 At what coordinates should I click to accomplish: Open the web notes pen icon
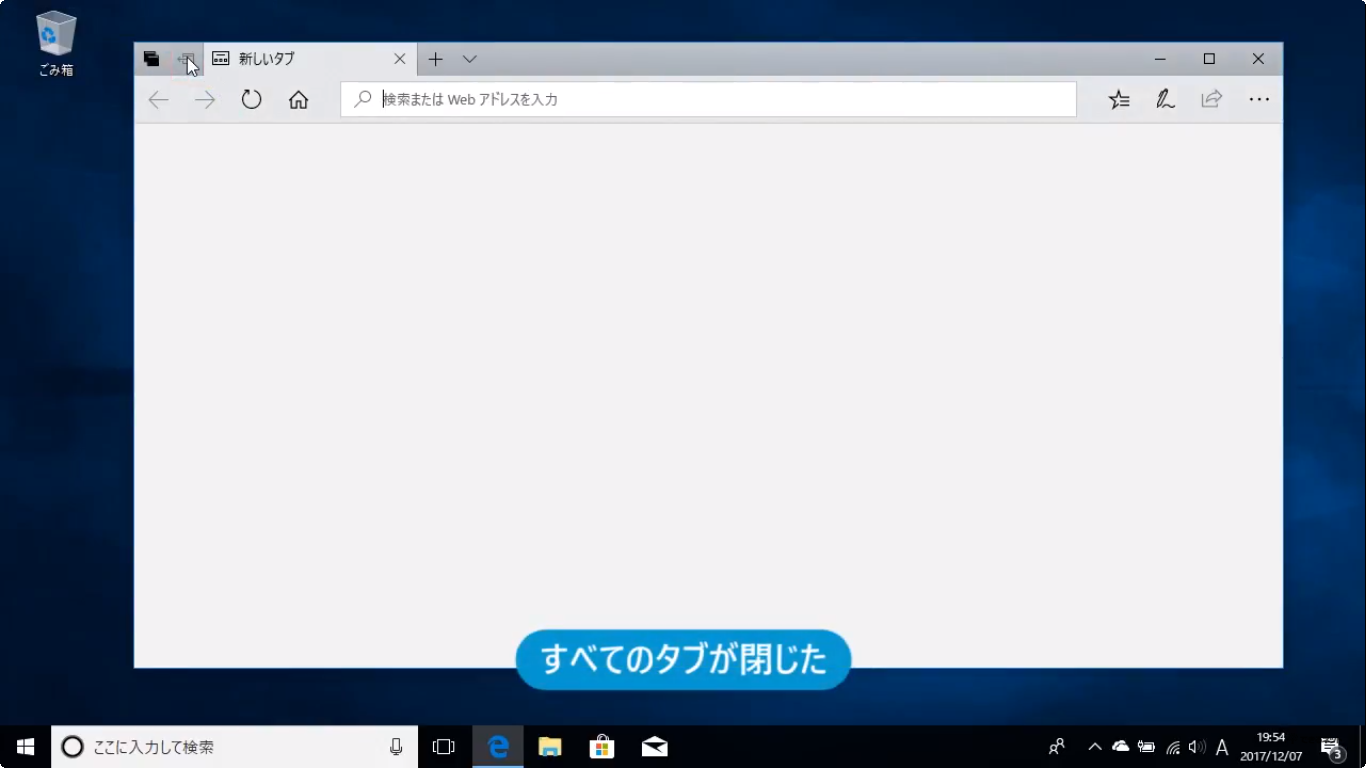click(1165, 99)
